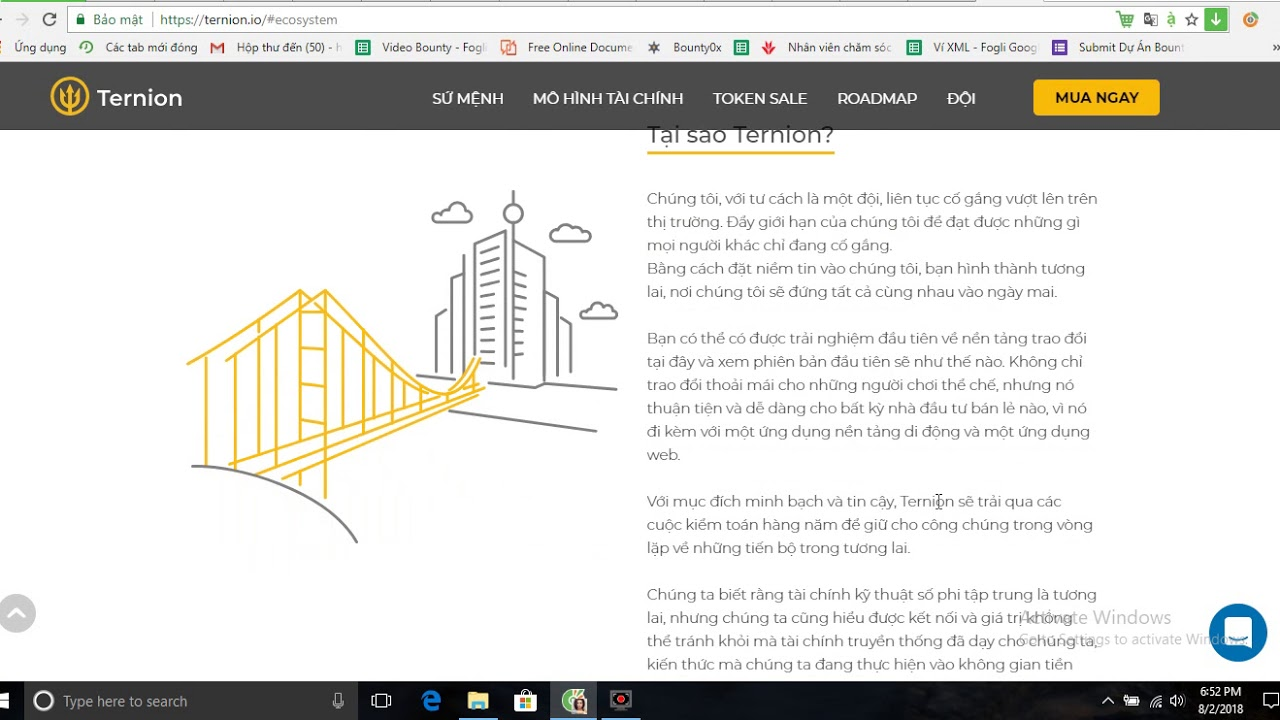
Task: Open the green download arrow extension
Action: (x=1216, y=19)
